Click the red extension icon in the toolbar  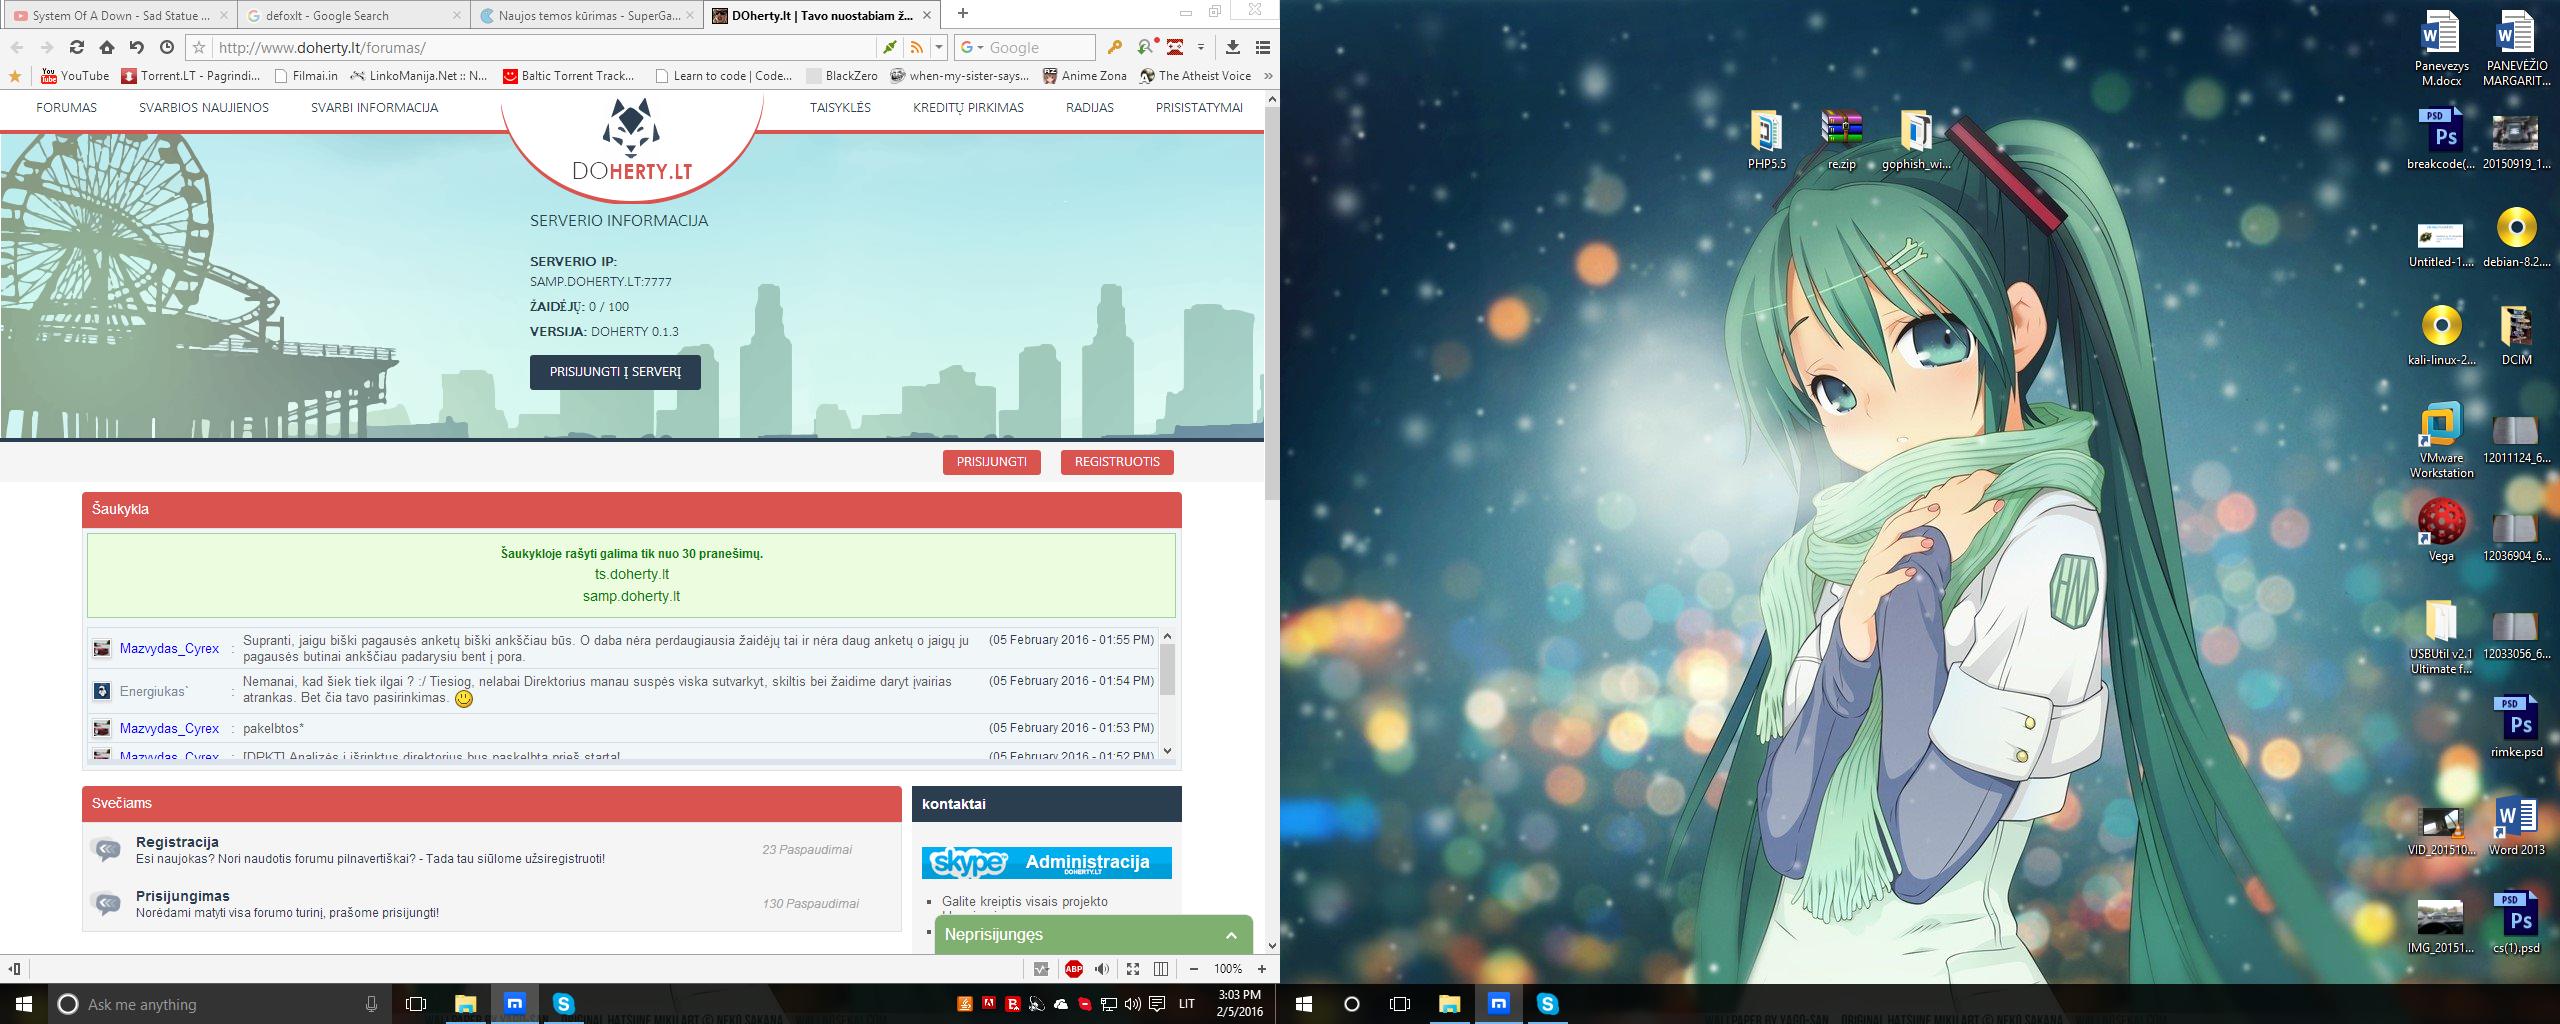1175,47
